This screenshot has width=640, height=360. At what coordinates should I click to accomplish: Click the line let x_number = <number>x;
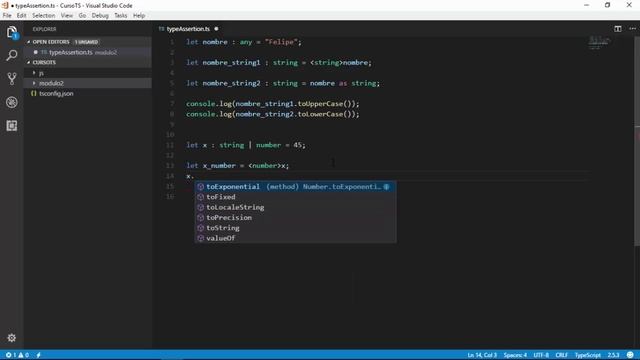click(x=238, y=166)
